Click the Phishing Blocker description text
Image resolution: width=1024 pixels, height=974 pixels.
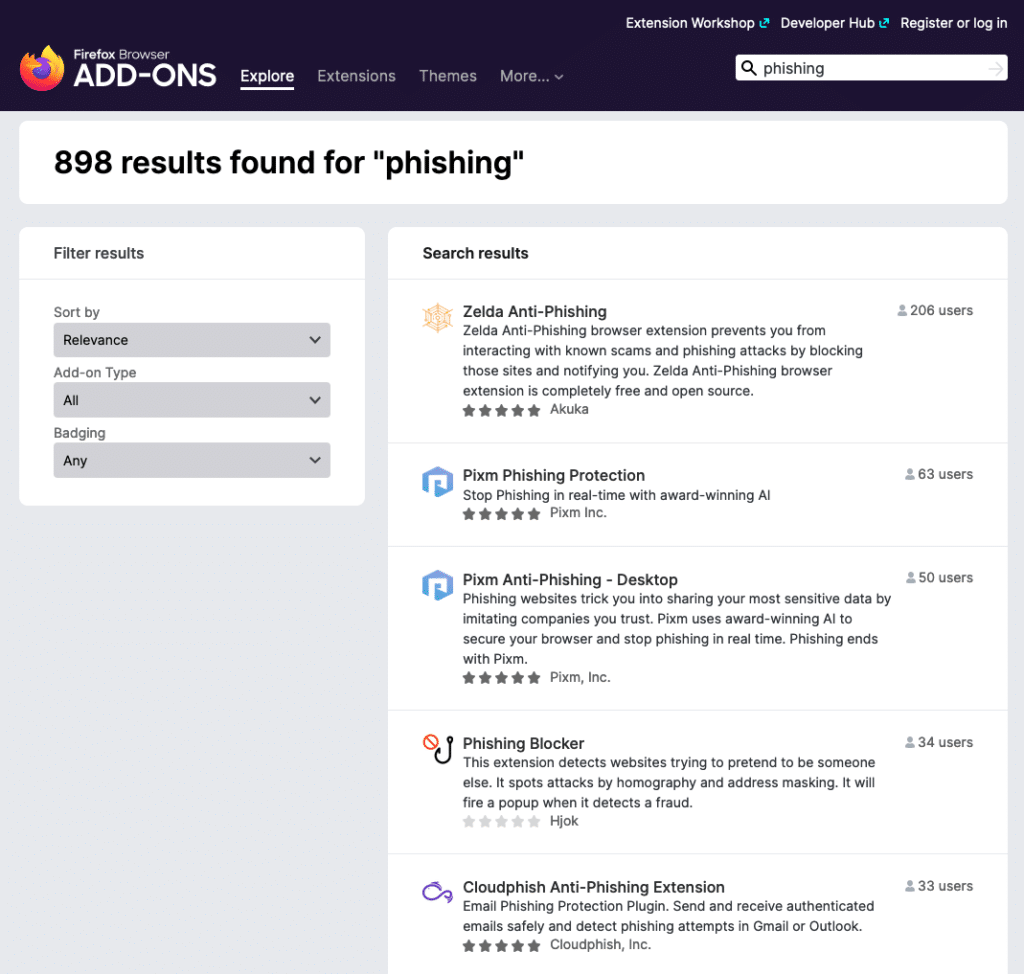669,783
